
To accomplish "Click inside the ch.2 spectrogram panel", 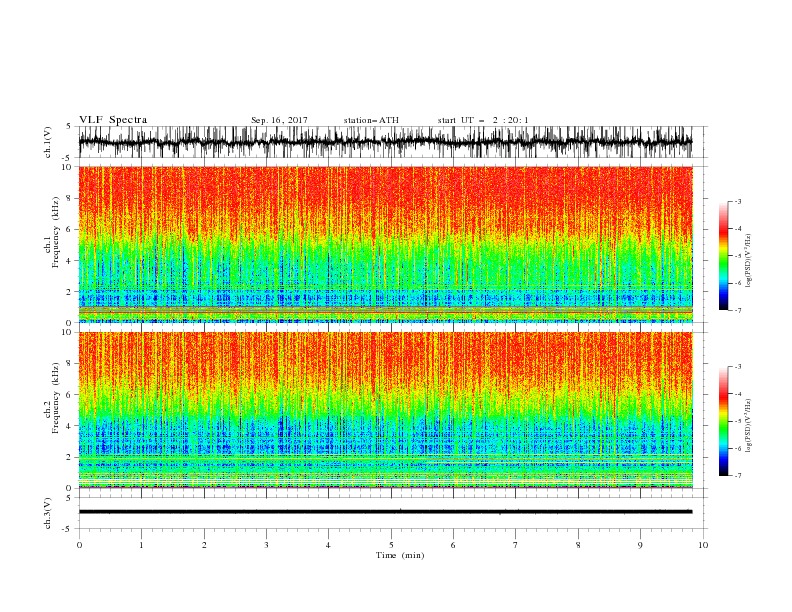I will tap(385, 410).
